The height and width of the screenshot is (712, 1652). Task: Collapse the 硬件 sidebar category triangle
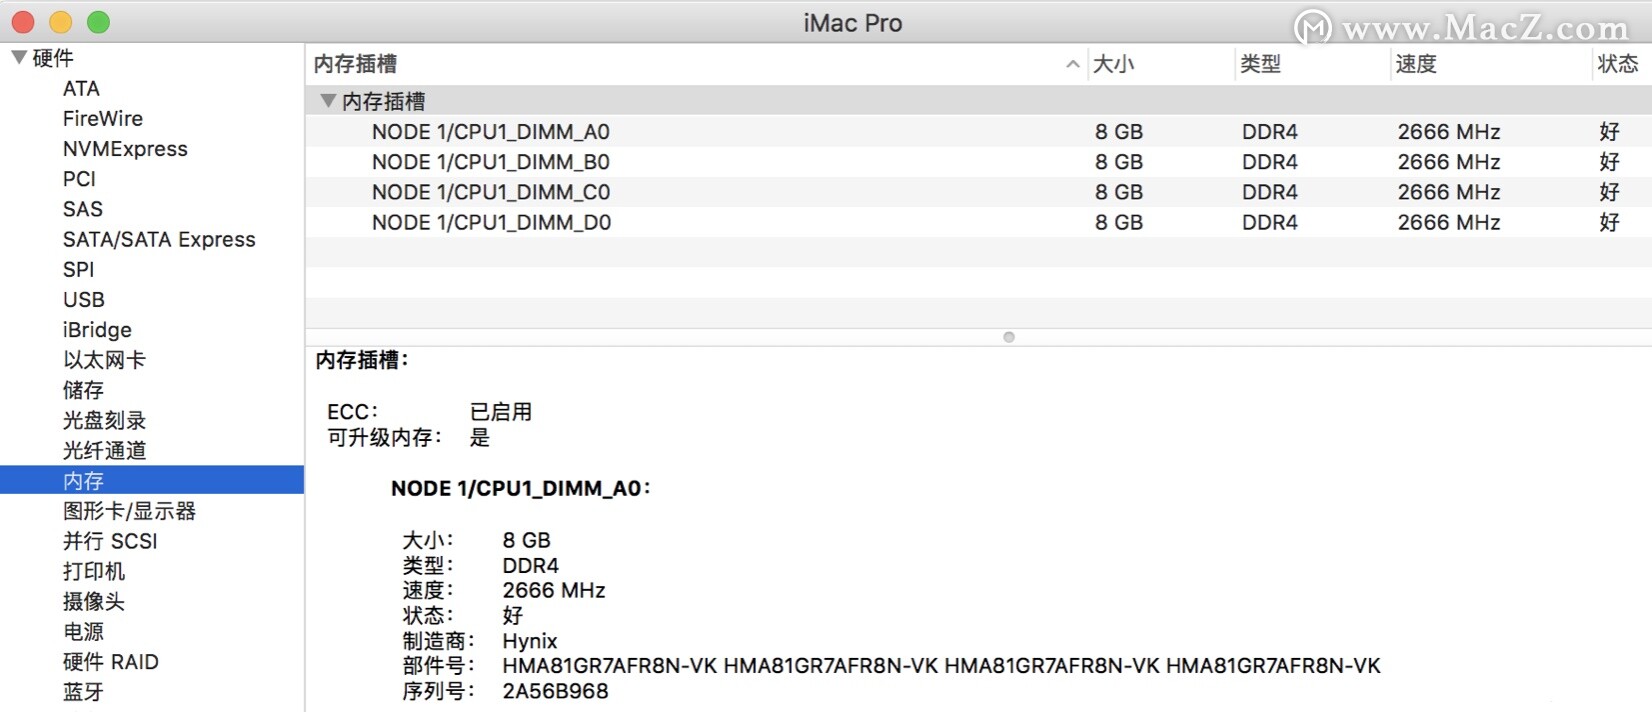[19, 58]
